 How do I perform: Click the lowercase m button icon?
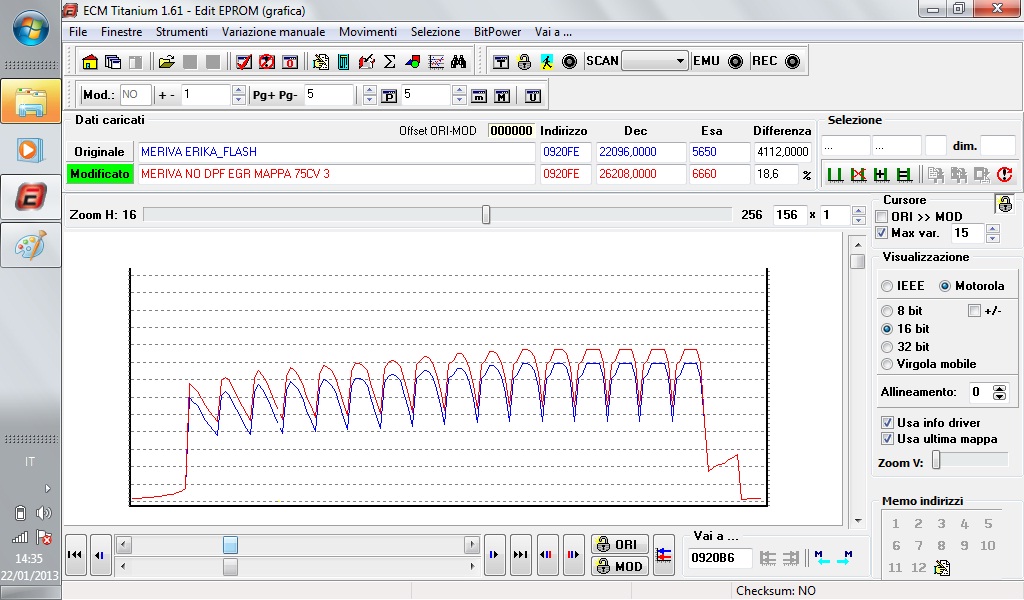[x=479, y=96]
